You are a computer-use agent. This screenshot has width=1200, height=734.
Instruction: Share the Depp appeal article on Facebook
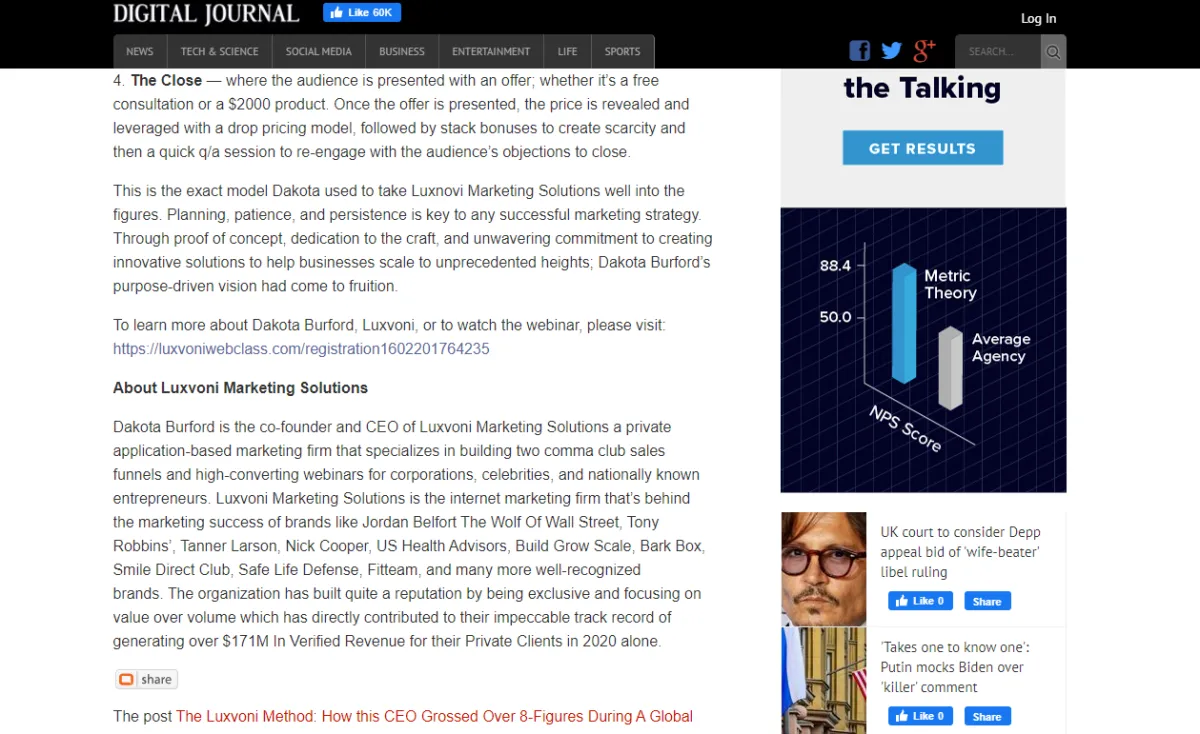tap(988, 601)
